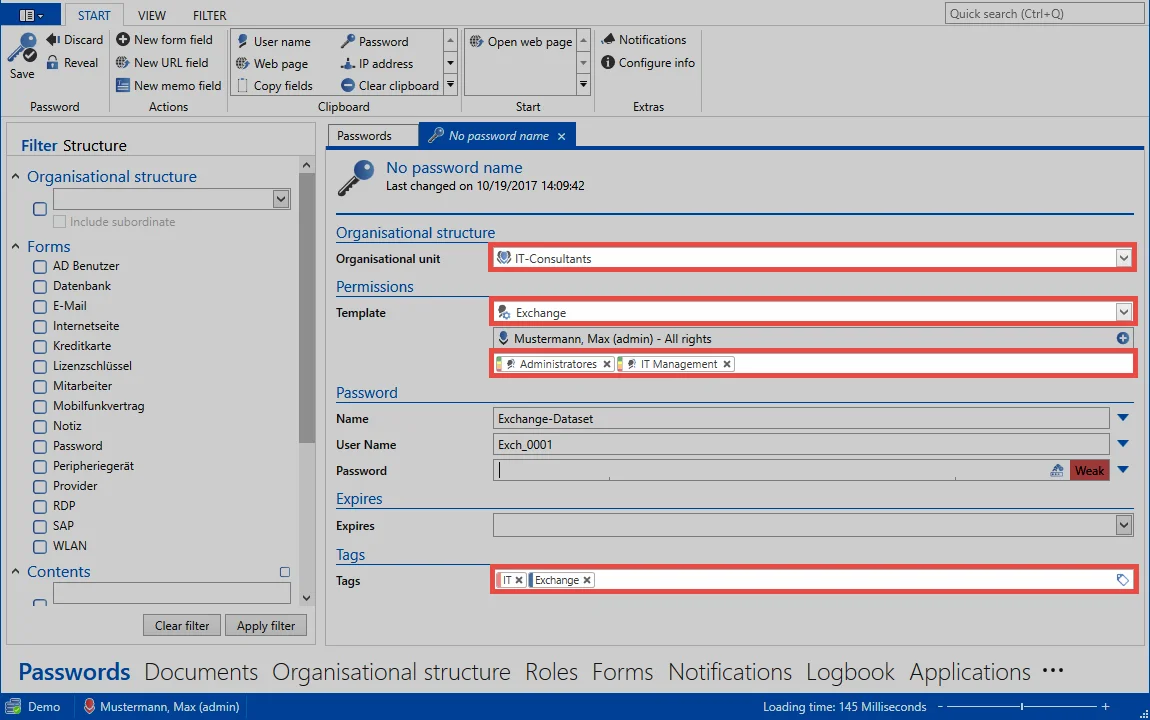The height and width of the screenshot is (720, 1150).
Task: Click the Save key icon
Action: pos(22,49)
